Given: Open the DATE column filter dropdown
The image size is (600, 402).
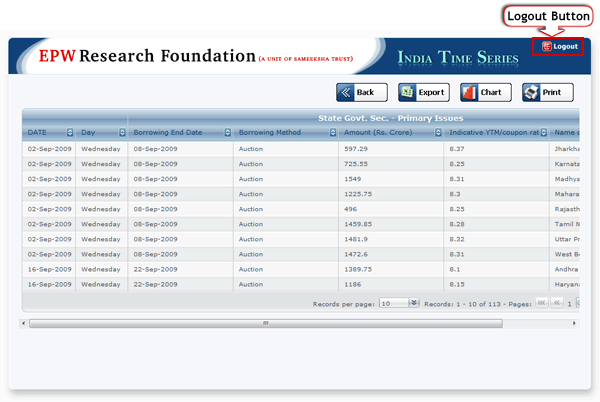Looking at the screenshot, I should point(70,132).
